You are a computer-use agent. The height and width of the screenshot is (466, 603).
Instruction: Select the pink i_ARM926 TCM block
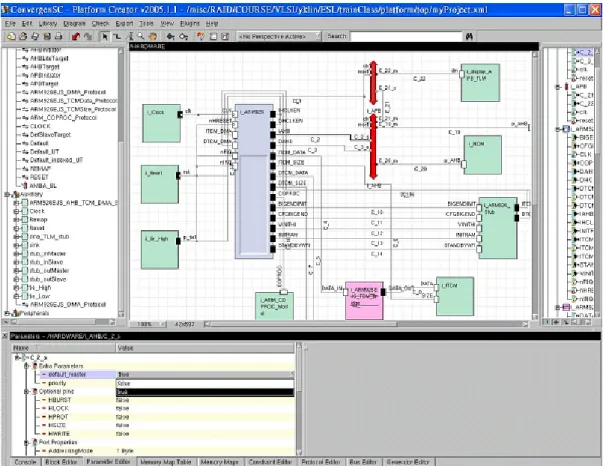[364, 300]
